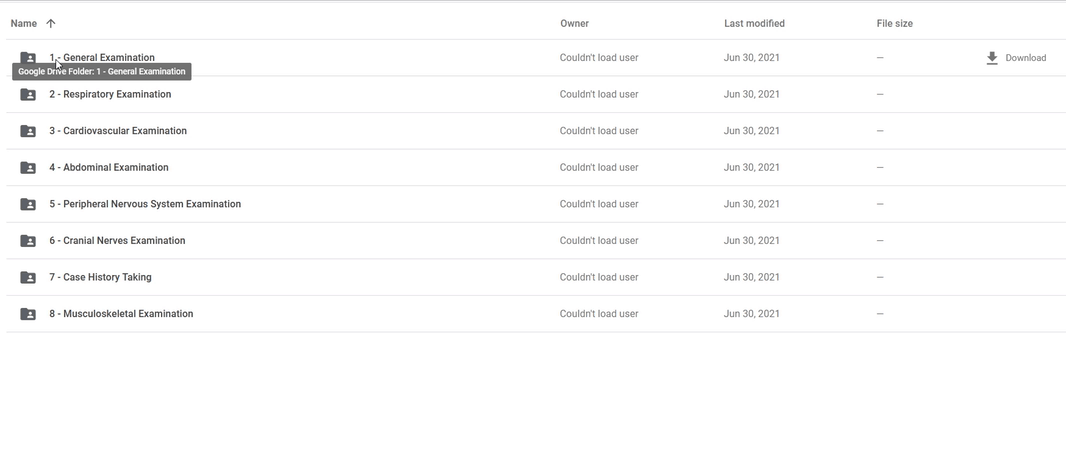This screenshot has width=1066, height=472.
Task: Click the folder icon for Musculoskeletal Examination
Action: tap(28, 314)
